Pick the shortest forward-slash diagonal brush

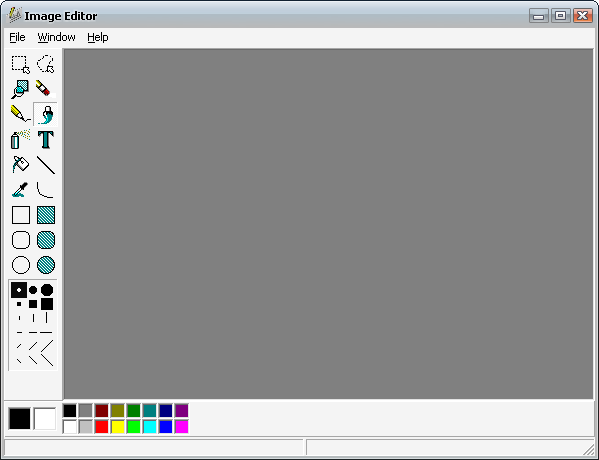[19, 346]
